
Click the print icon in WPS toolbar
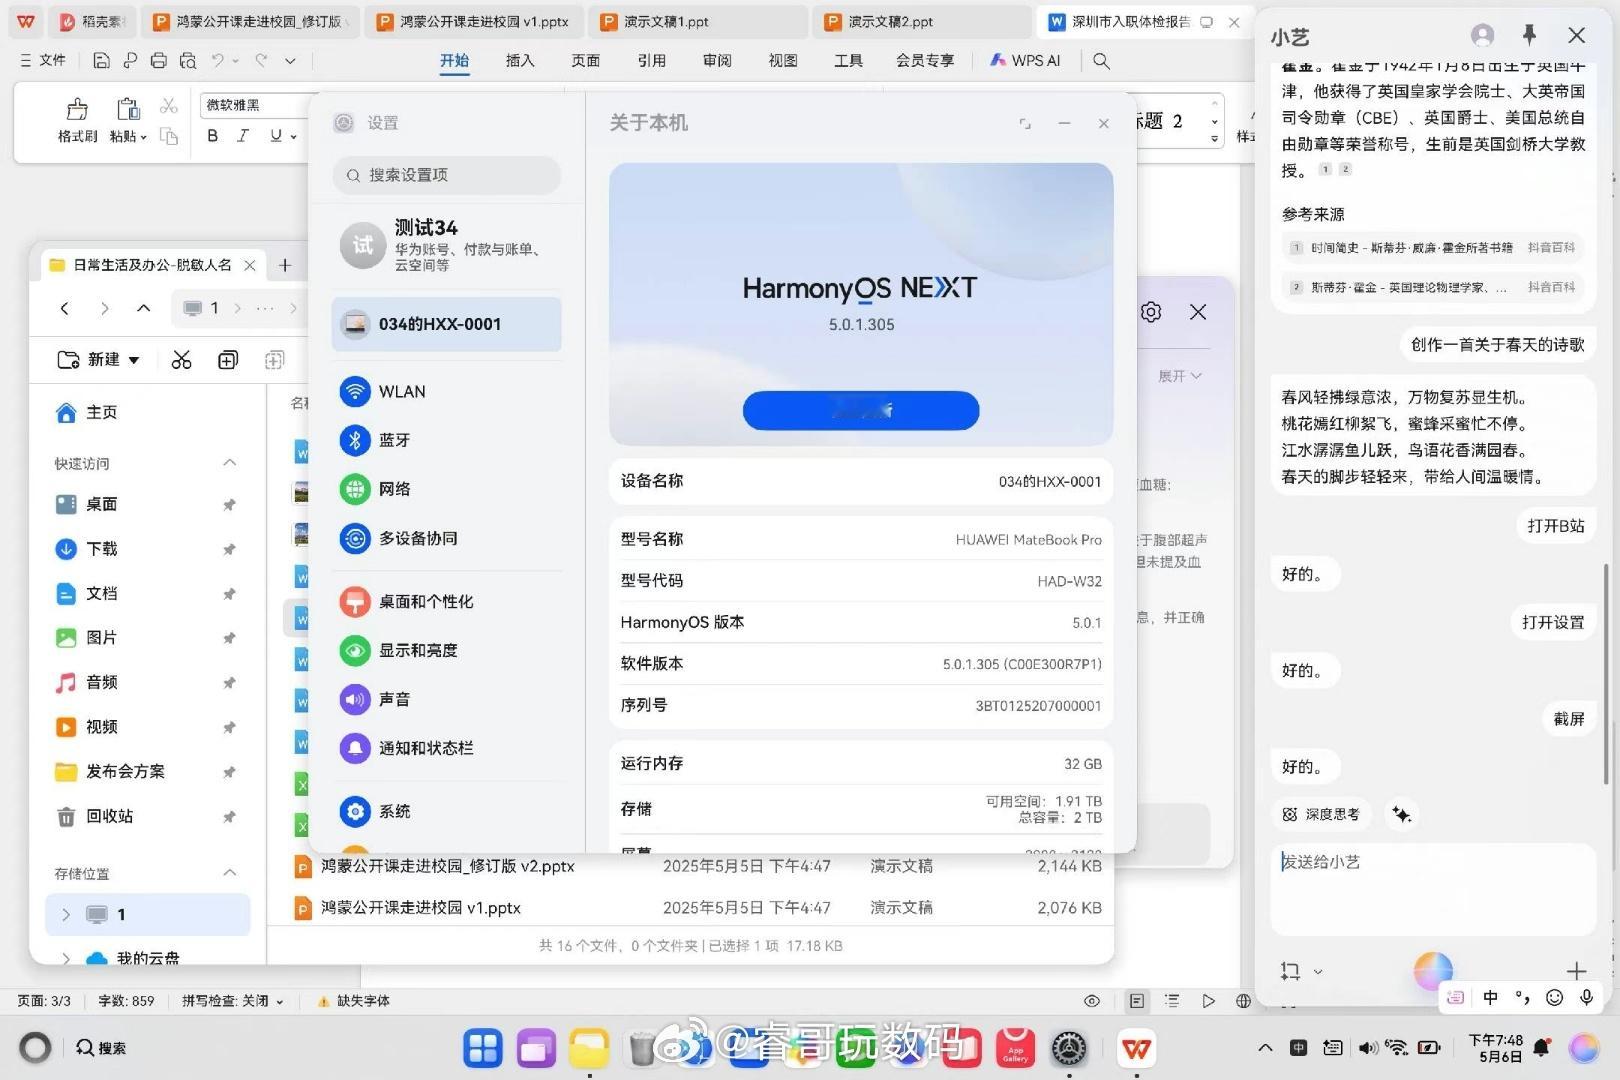tap(158, 61)
